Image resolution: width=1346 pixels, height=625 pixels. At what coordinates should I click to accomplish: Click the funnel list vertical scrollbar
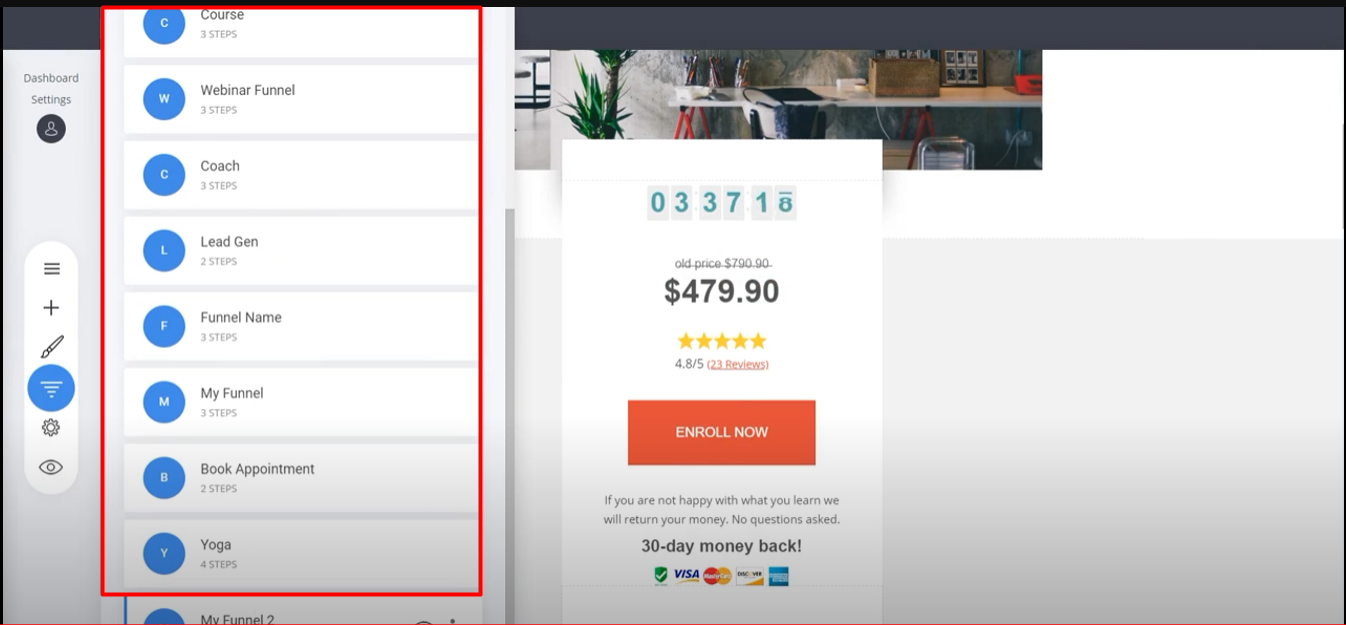coord(510,415)
